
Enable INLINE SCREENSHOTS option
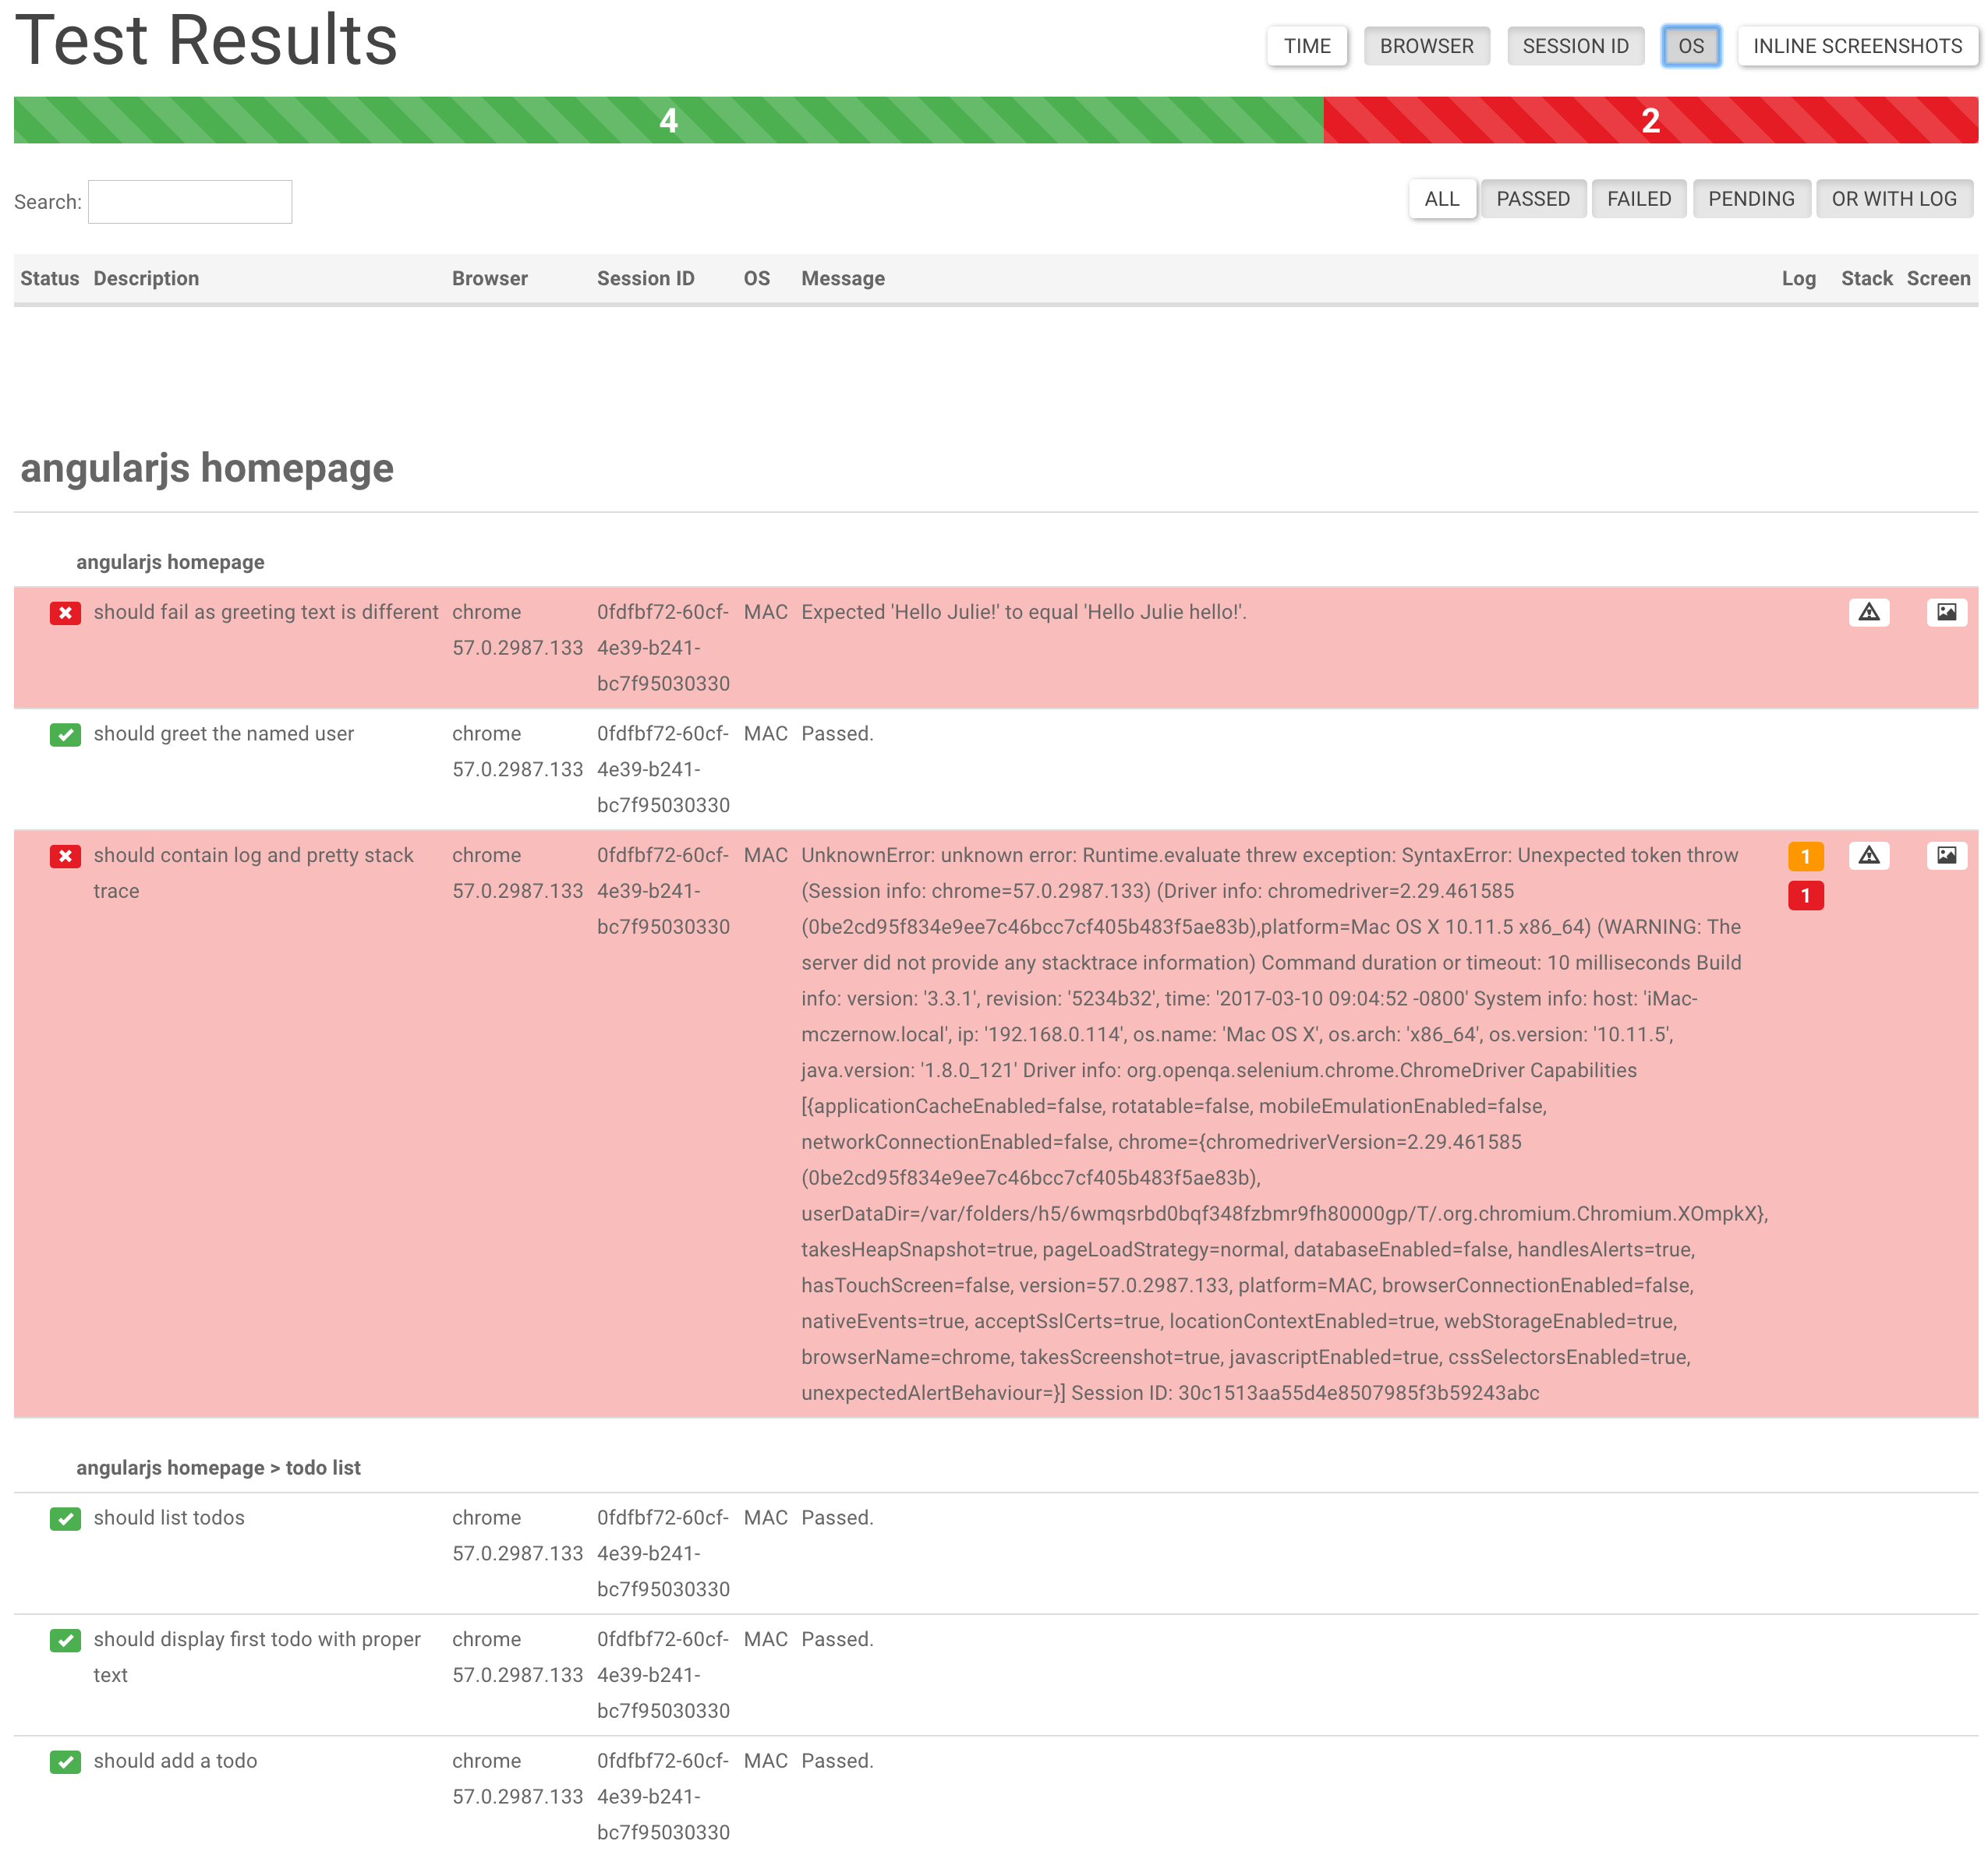click(x=1857, y=46)
